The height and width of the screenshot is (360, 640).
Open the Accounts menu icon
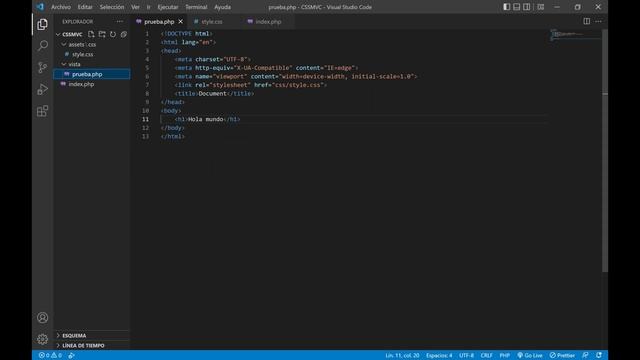pyautogui.click(x=42, y=318)
